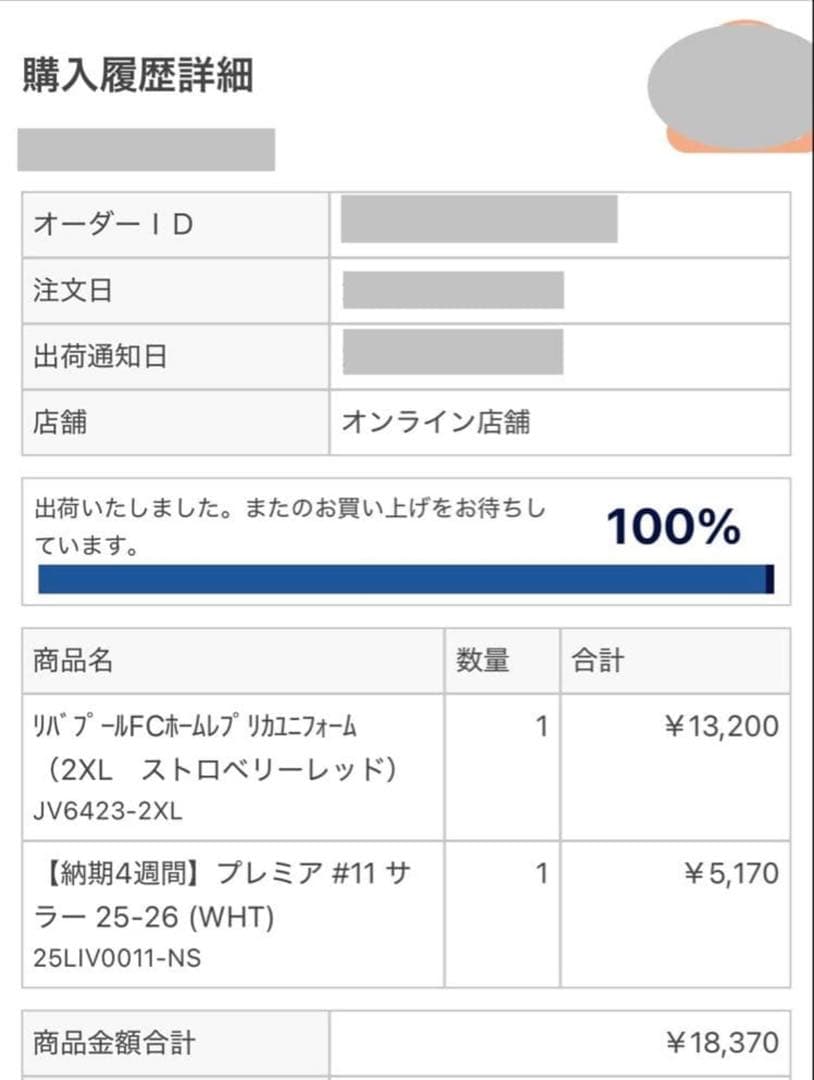Open the プレミア #11 サラー 25-26 item
The image size is (814, 1080).
click(222, 914)
